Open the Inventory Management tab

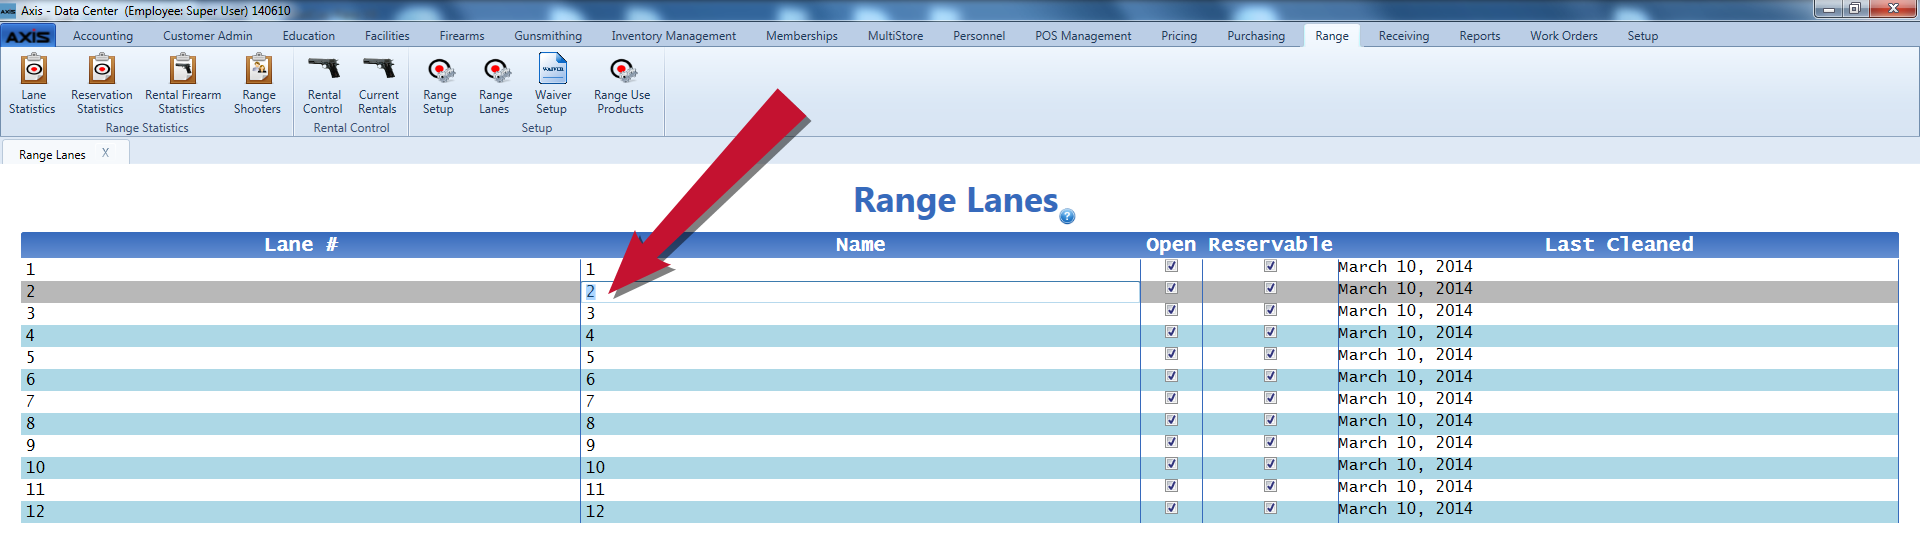pyautogui.click(x=674, y=36)
